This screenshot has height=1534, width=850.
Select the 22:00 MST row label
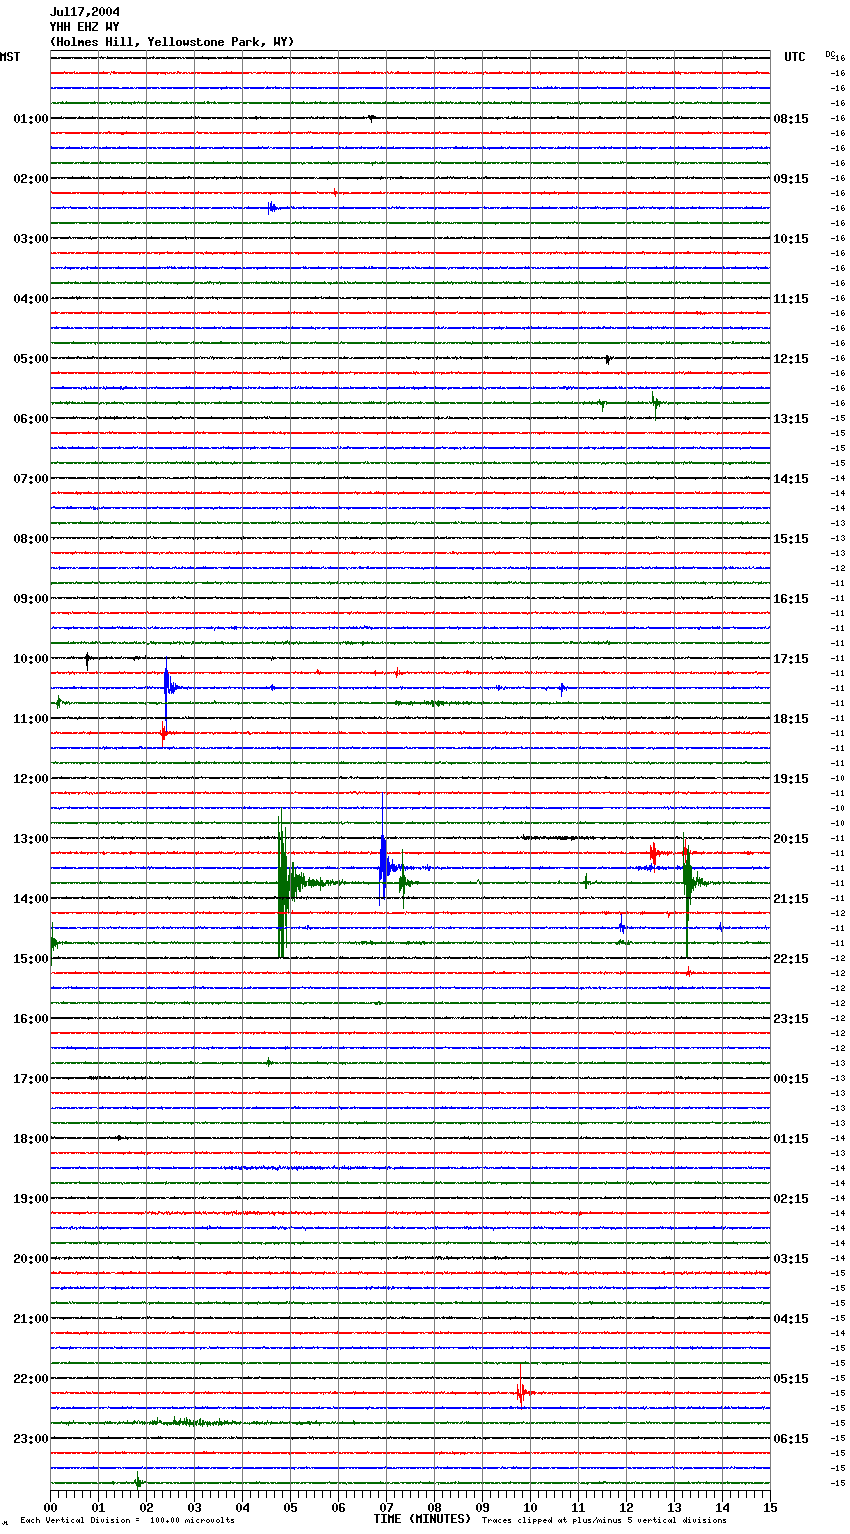point(31,1379)
